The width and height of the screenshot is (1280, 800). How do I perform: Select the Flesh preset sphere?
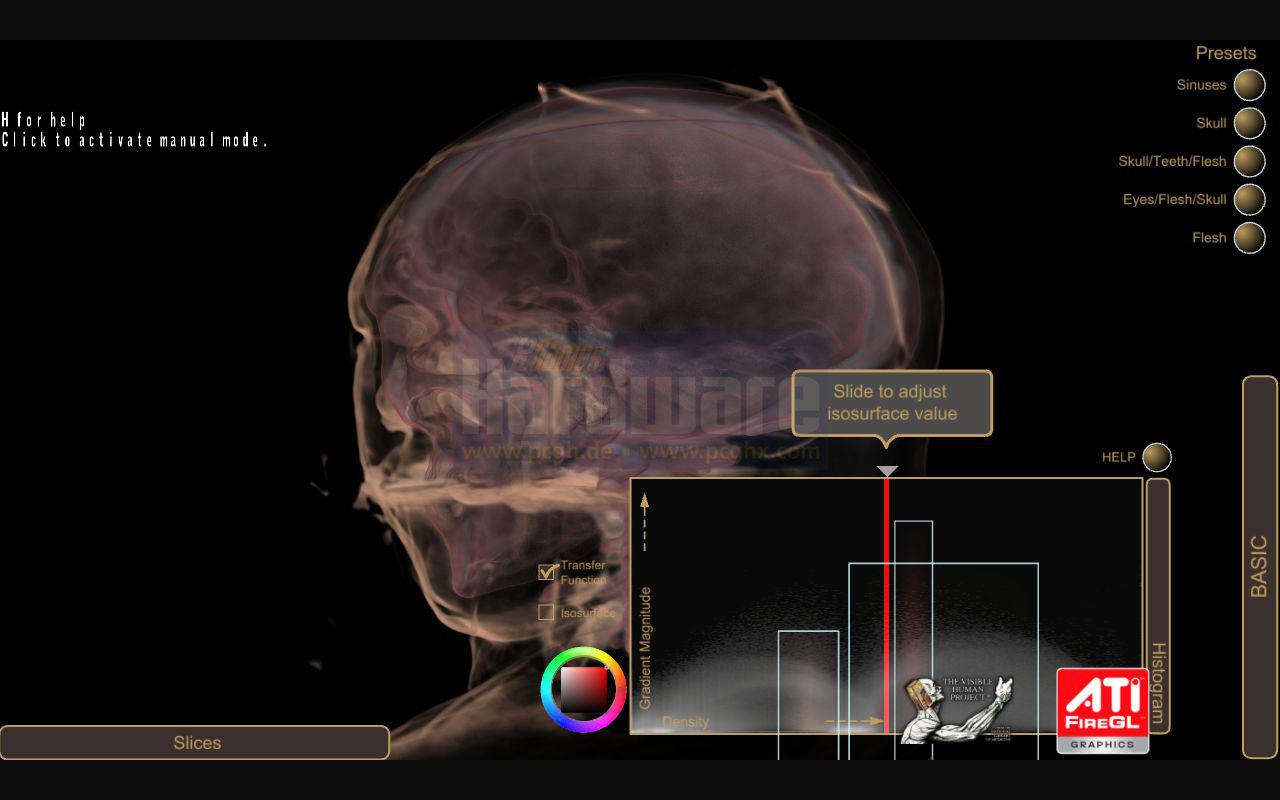click(1249, 238)
